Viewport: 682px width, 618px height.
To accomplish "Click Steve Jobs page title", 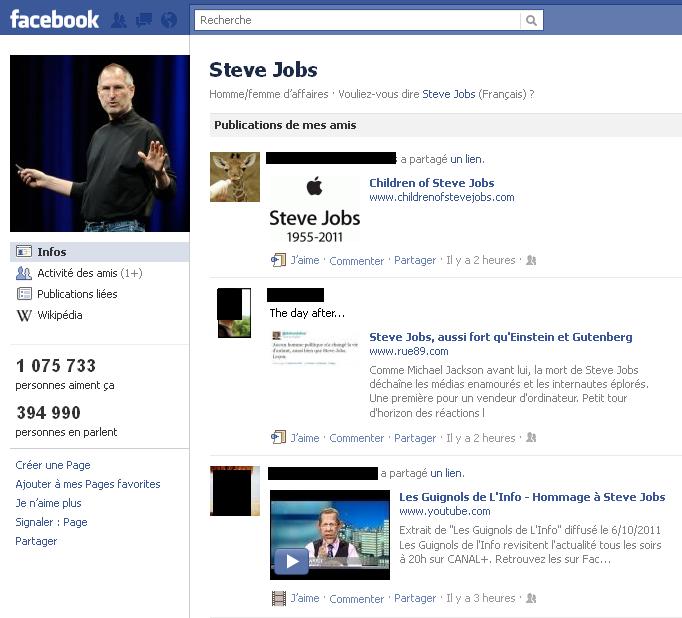I will click(263, 70).
